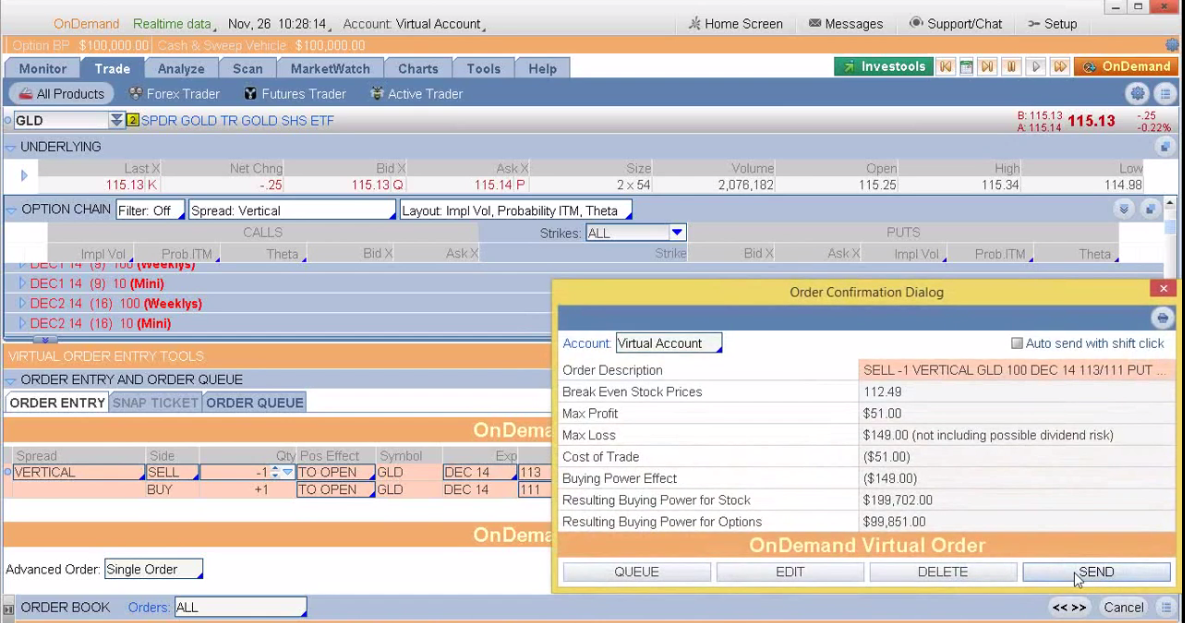Screen dimensions: 1185x623
Task: Open the symbol selector dropdown arrow
Action: point(116,120)
